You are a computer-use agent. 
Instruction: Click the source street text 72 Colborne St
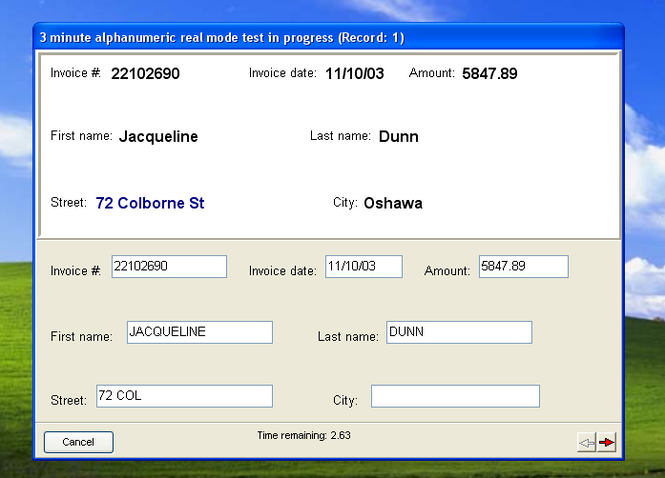(150, 203)
